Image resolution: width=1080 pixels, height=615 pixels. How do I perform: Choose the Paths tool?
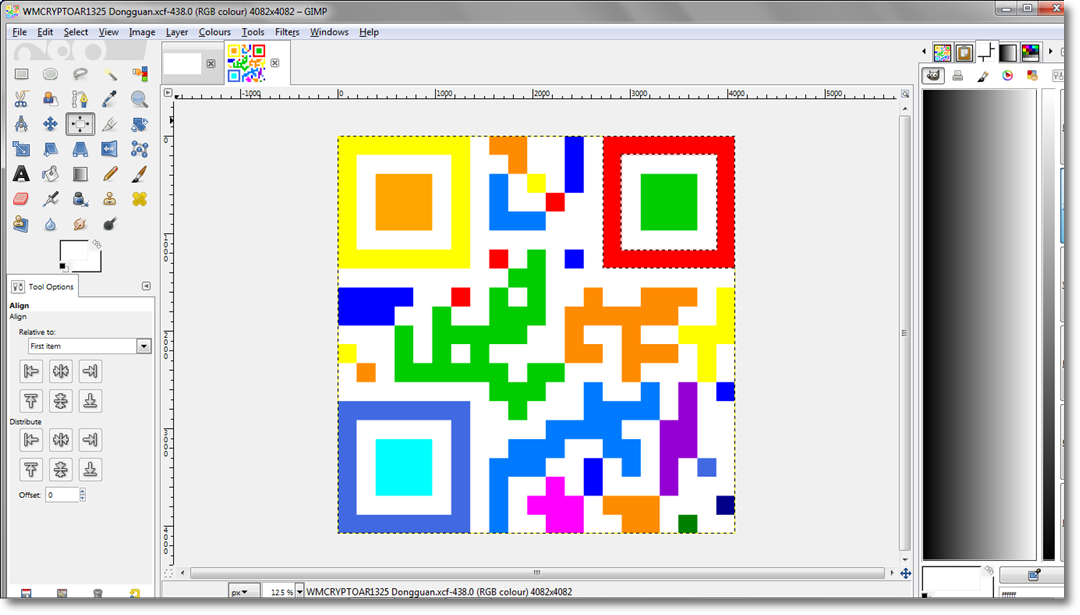(x=80, y=99)
